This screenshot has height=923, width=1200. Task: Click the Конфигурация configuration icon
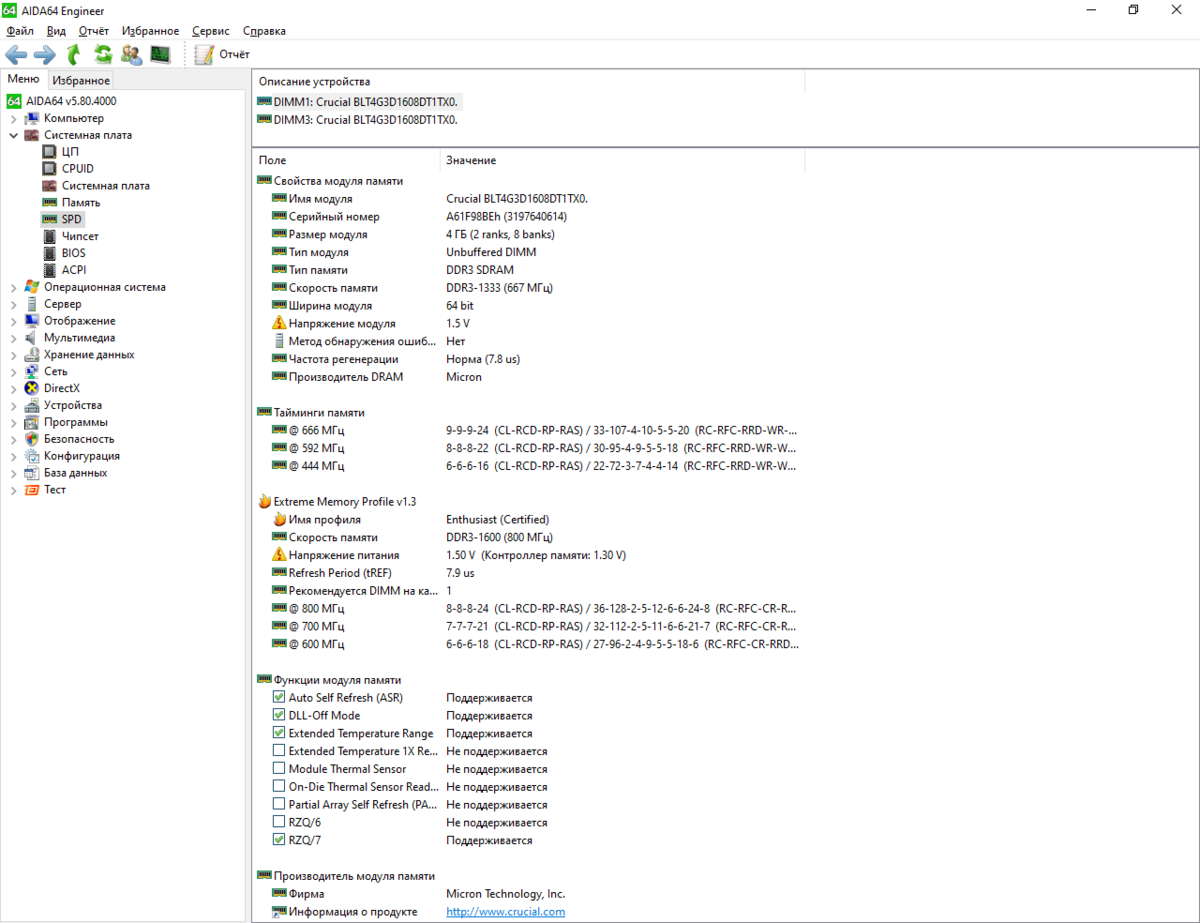pos(32,456)
